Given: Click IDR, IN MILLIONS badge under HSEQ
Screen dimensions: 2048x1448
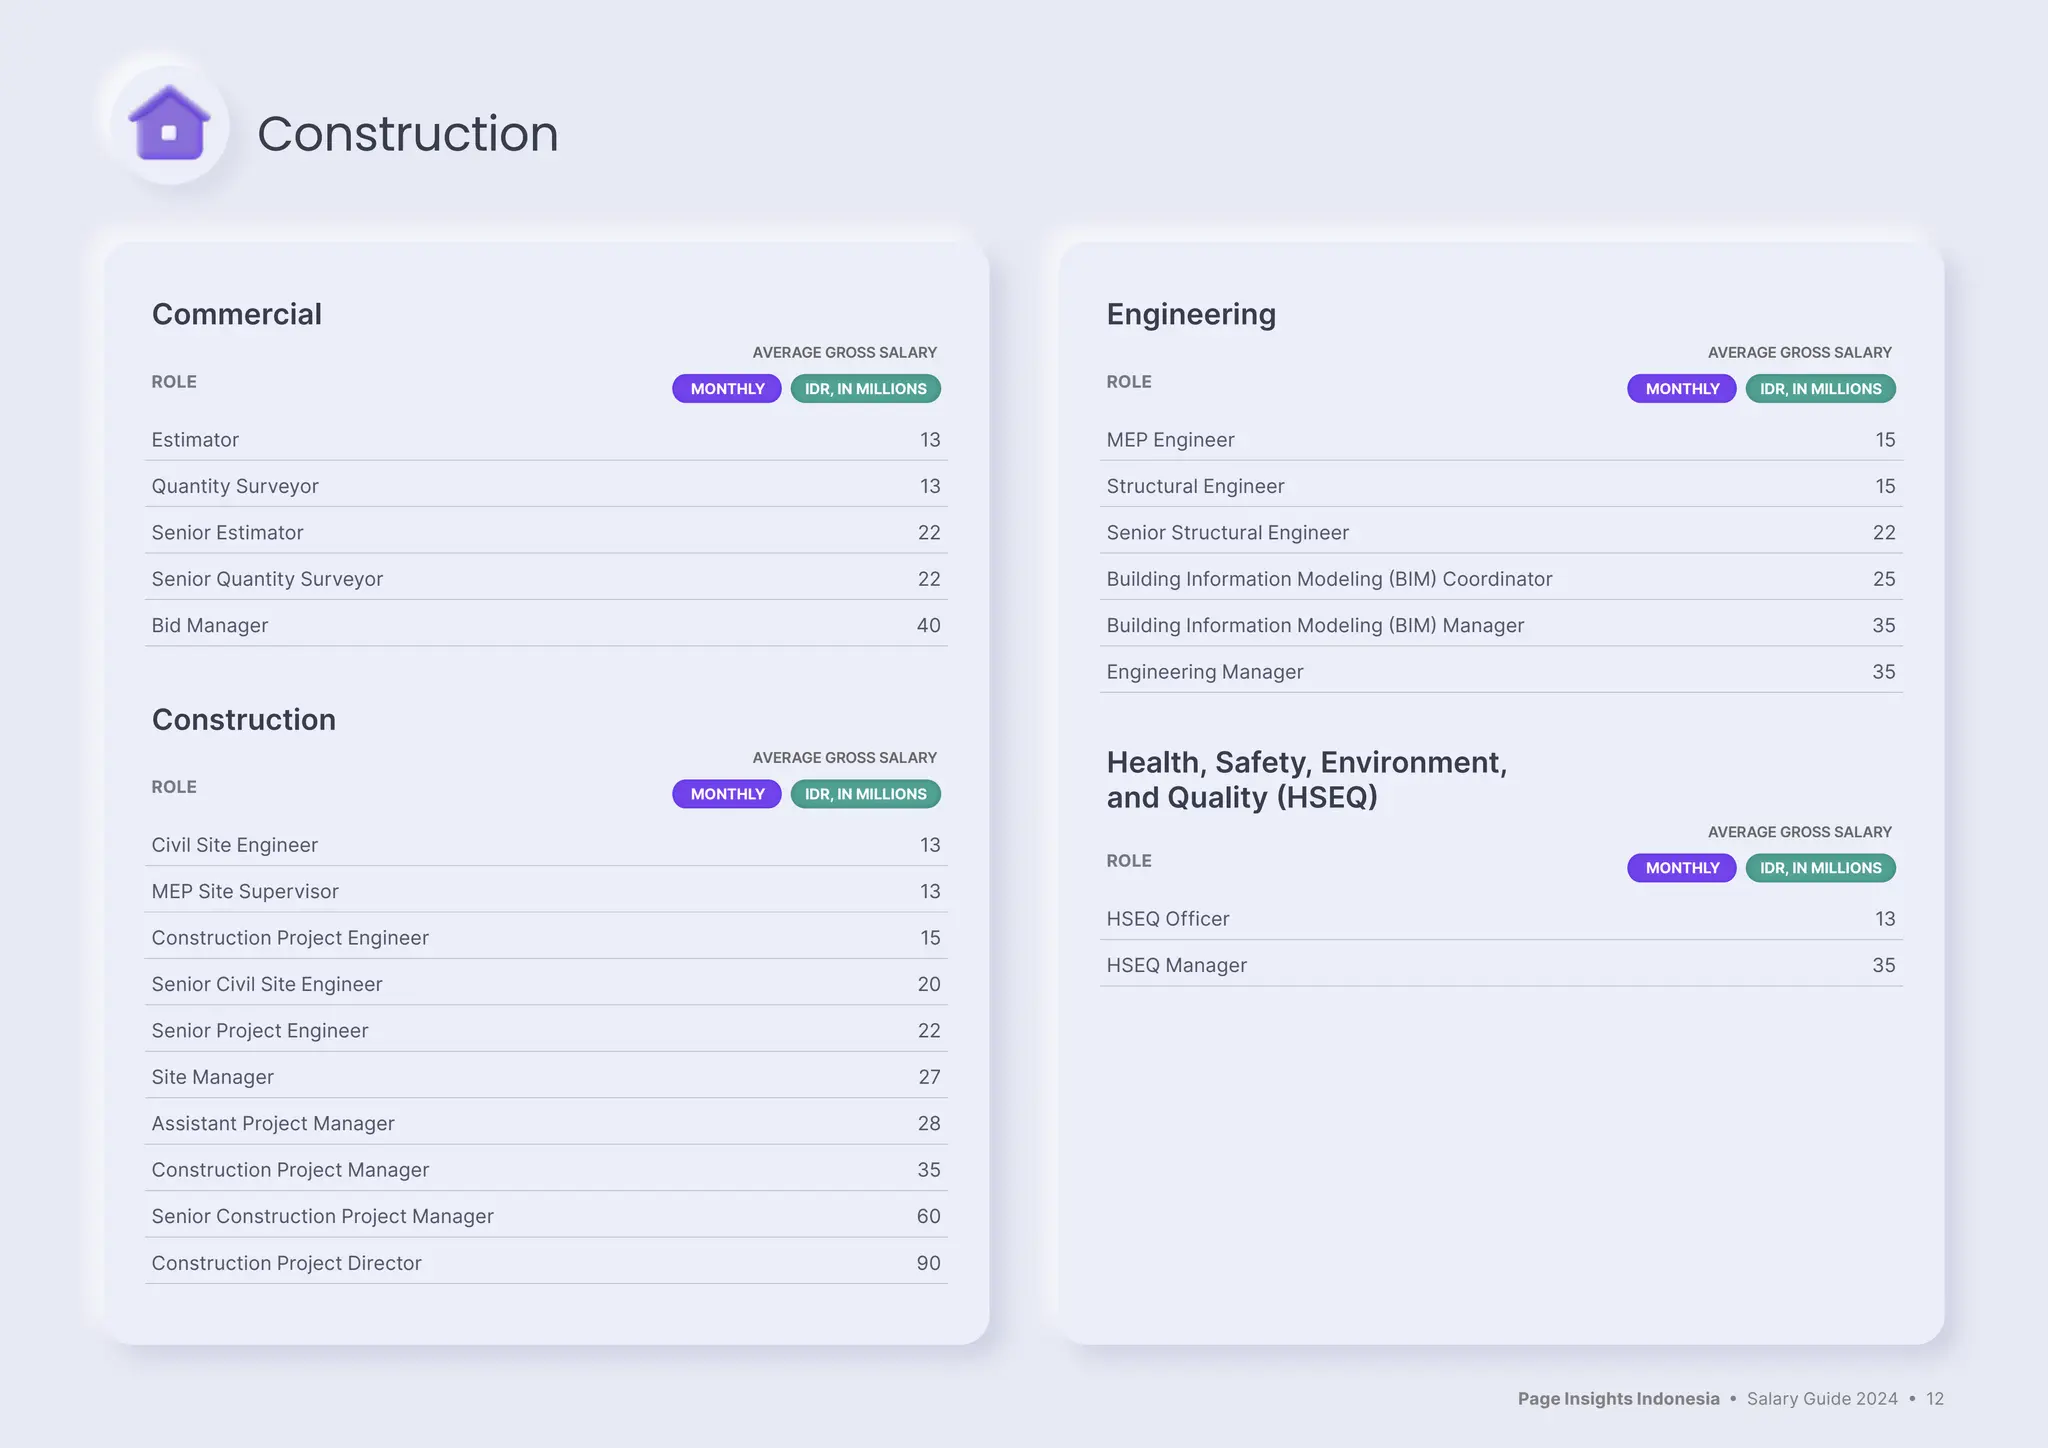Looking at the screenshot, I should pos(1820,868).
